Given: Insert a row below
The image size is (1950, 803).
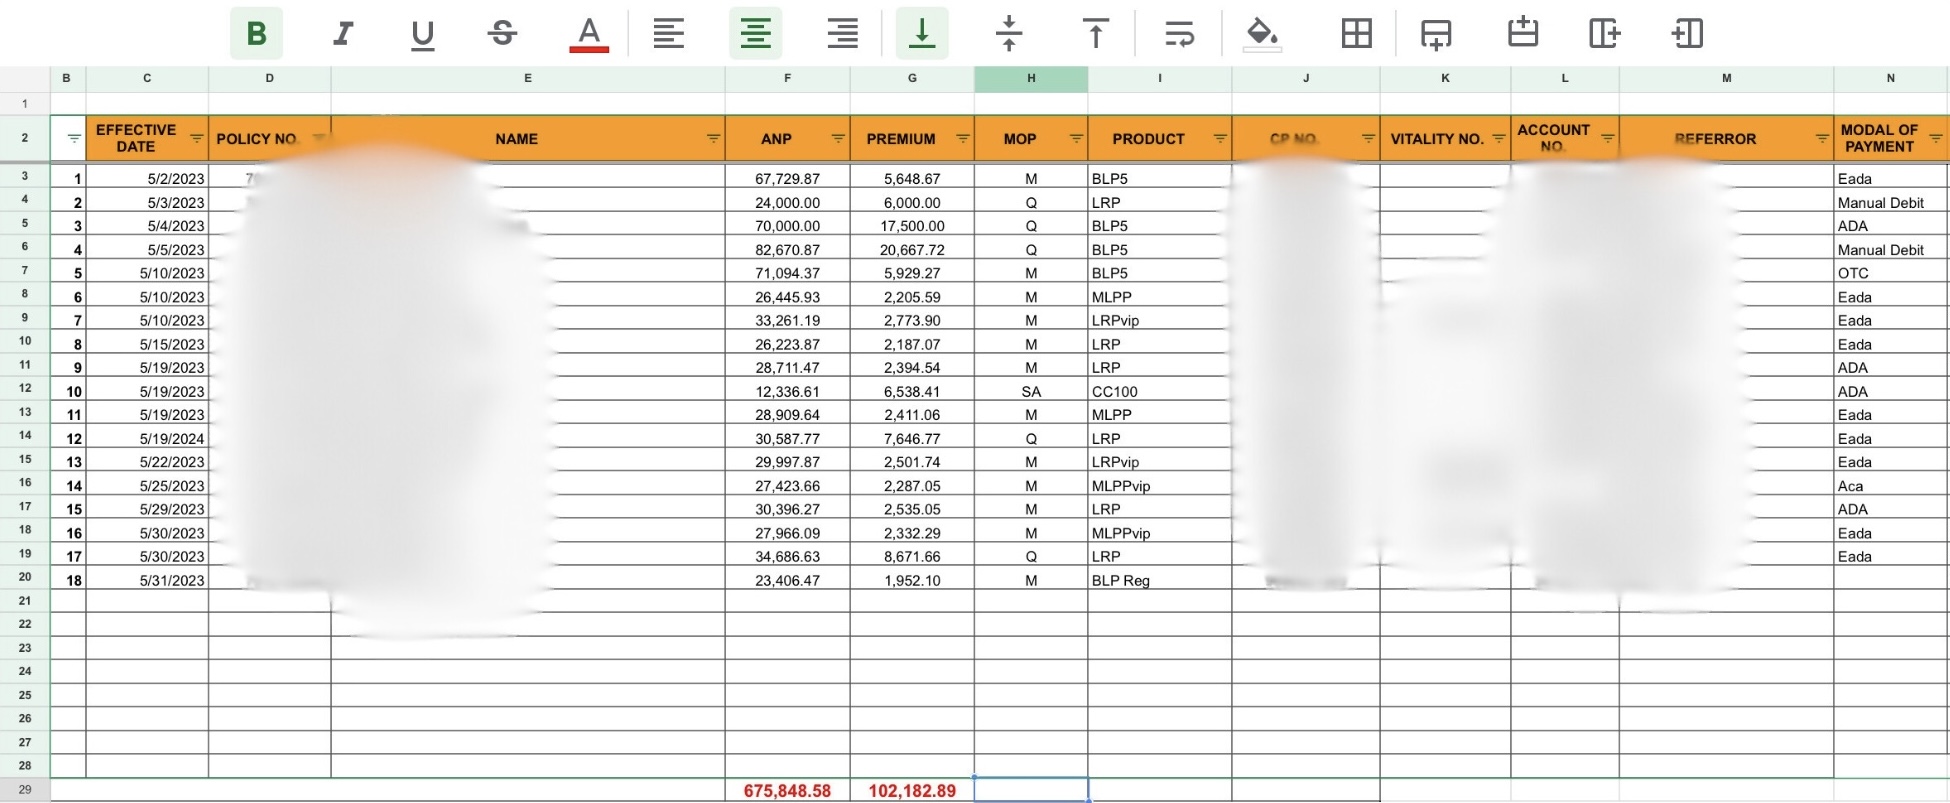Looking at the screenshot, I should [x=1436, y=34].
